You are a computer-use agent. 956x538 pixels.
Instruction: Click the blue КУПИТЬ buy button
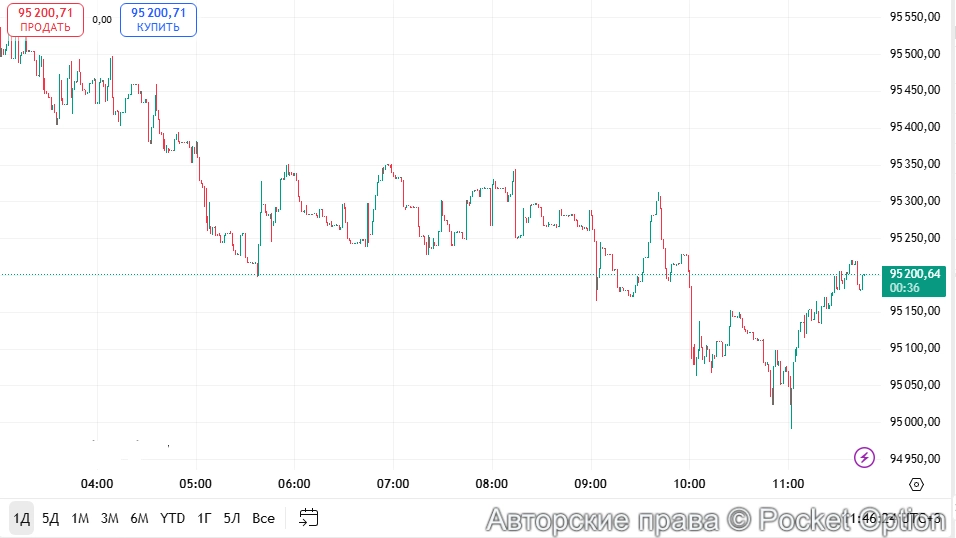pos(158,19)
